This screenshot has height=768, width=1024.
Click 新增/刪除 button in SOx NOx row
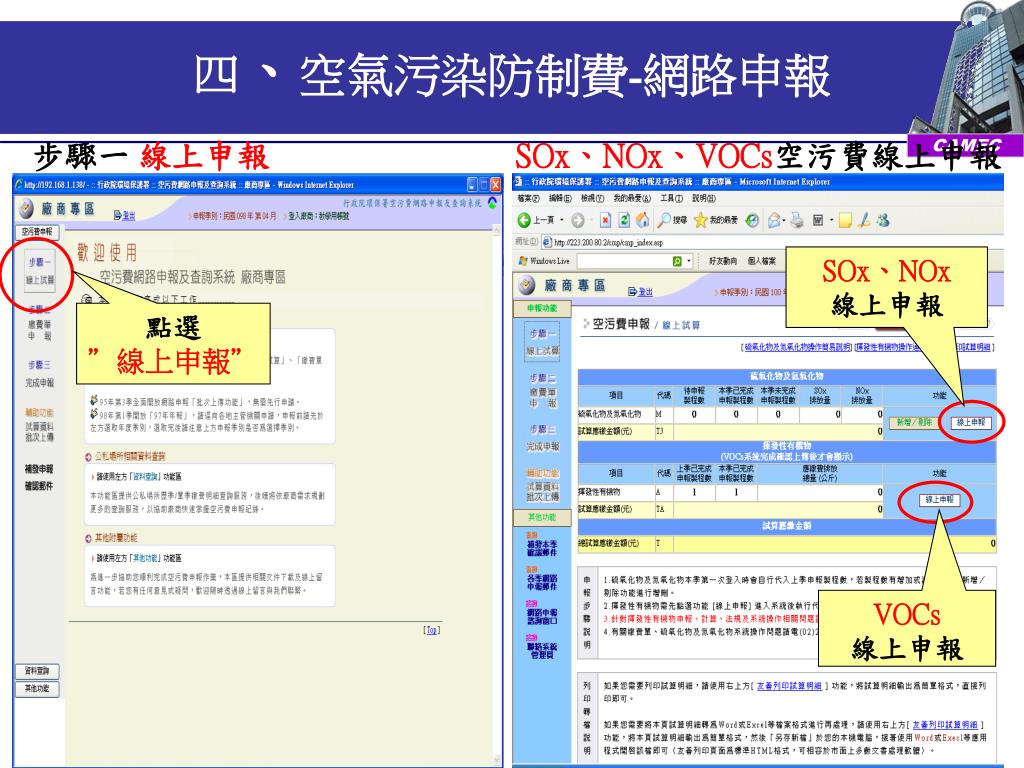click(x=914, y=423)
